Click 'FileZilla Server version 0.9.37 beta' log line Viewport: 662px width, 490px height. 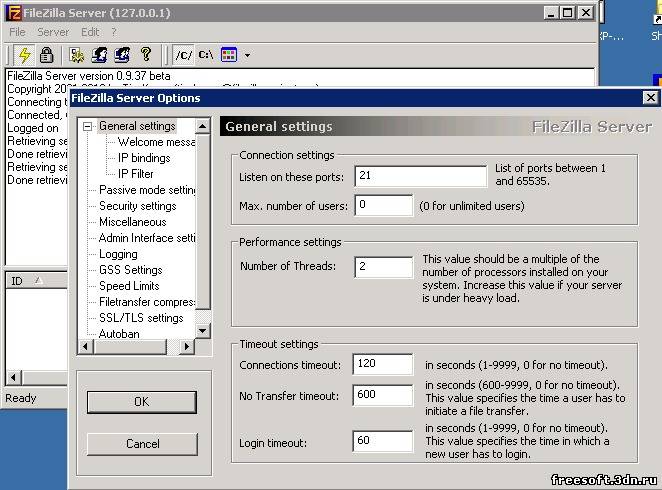[89, 76]
